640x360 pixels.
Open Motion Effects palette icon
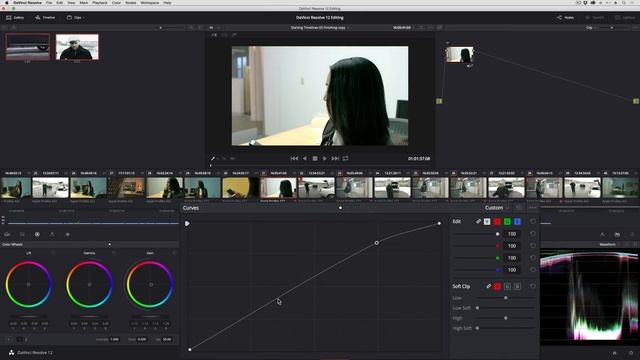click(67, 235)
